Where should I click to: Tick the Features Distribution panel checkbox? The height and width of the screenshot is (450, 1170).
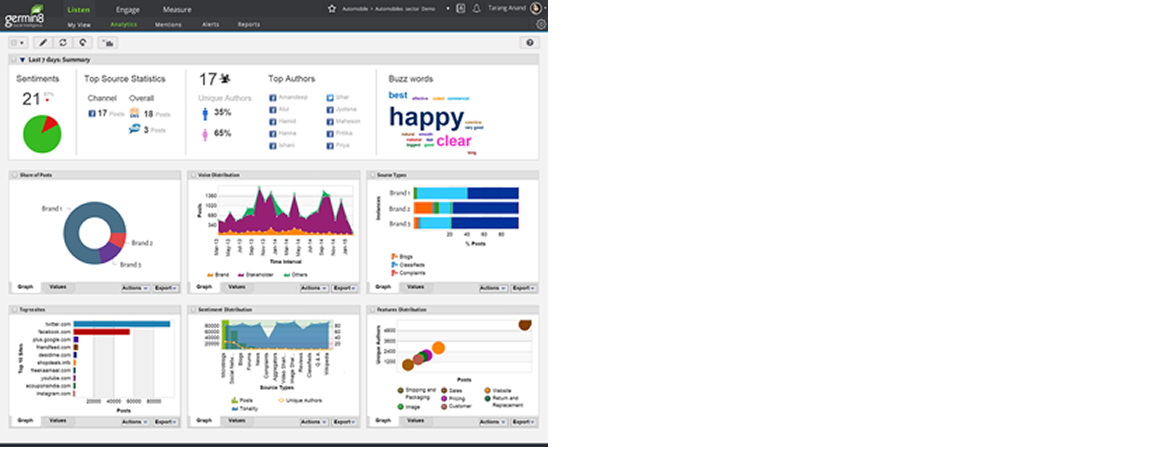click(372, 310)
